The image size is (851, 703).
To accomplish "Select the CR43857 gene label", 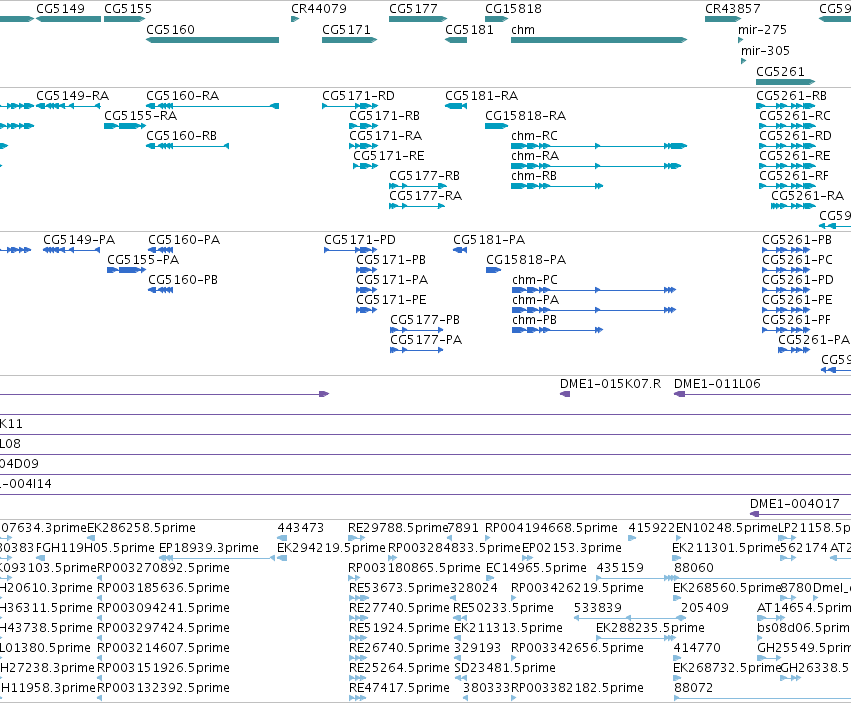I will (733, 9).
